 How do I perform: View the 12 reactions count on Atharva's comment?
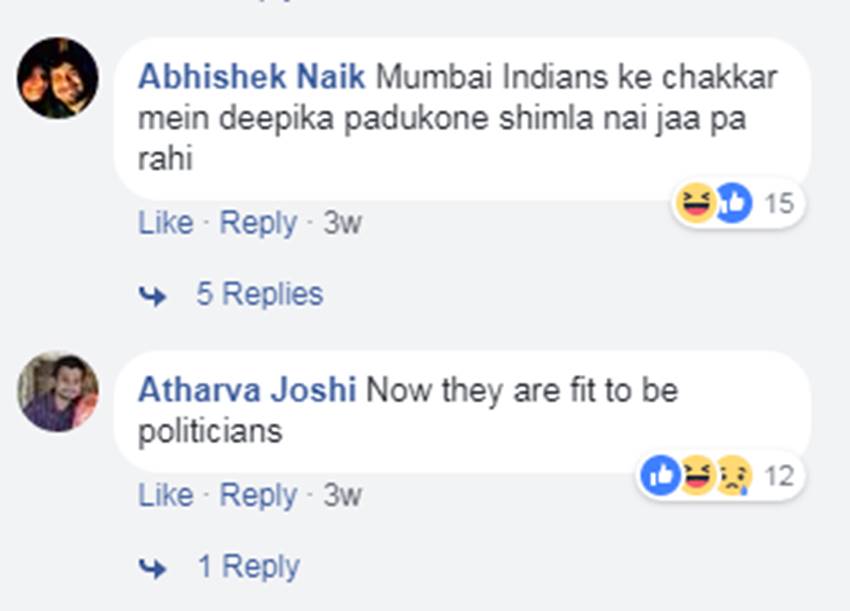pos(778,476)
